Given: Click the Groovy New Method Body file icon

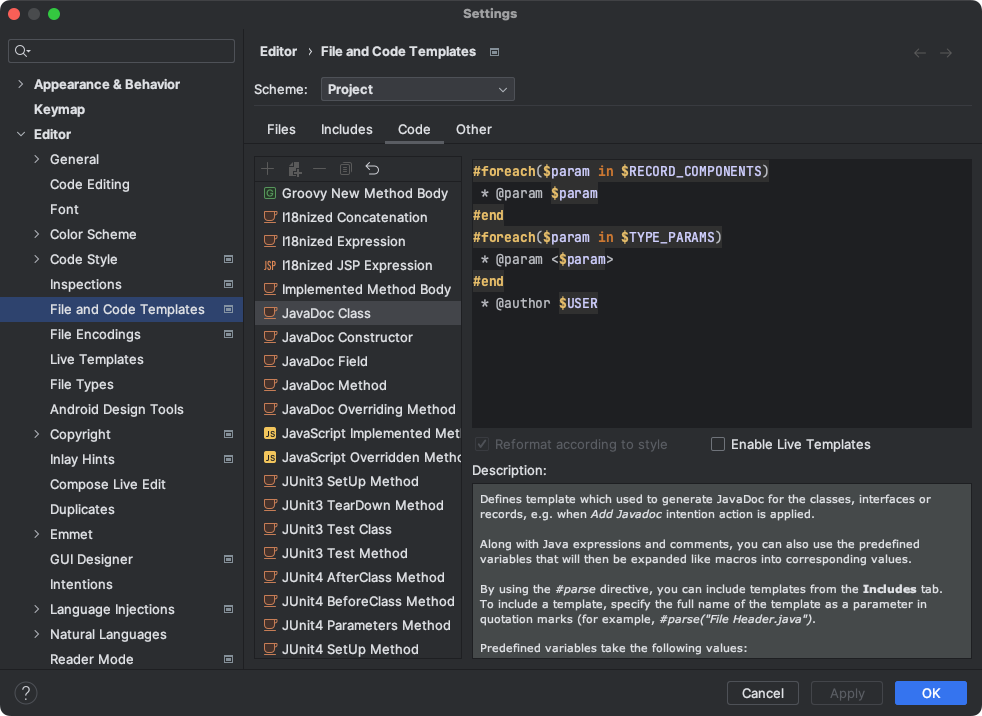Looking at the screenshot, I should click(x=270, y=193).
